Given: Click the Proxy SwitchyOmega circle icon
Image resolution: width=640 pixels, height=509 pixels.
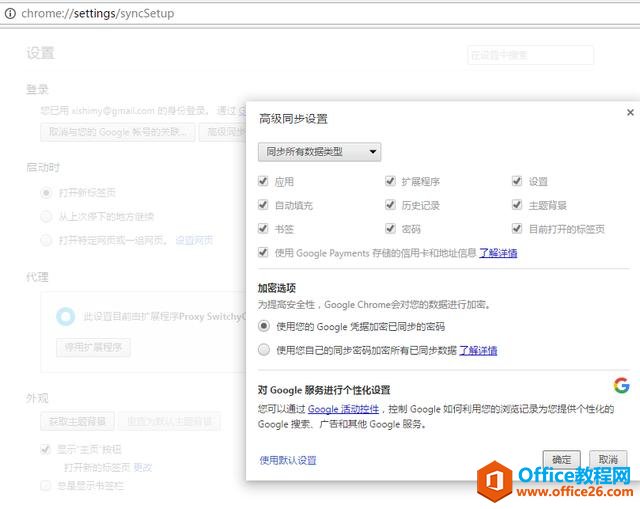Looking at the screenshot, I should 66,316.
